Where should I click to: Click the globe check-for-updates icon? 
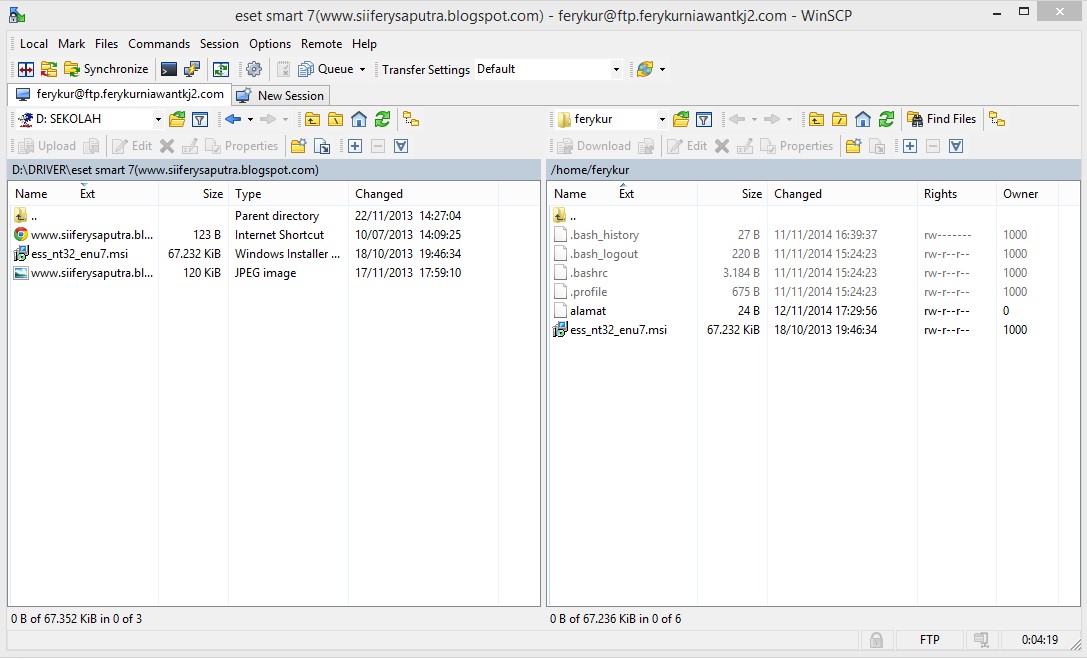pyautogui.click(x=645, y=69)
